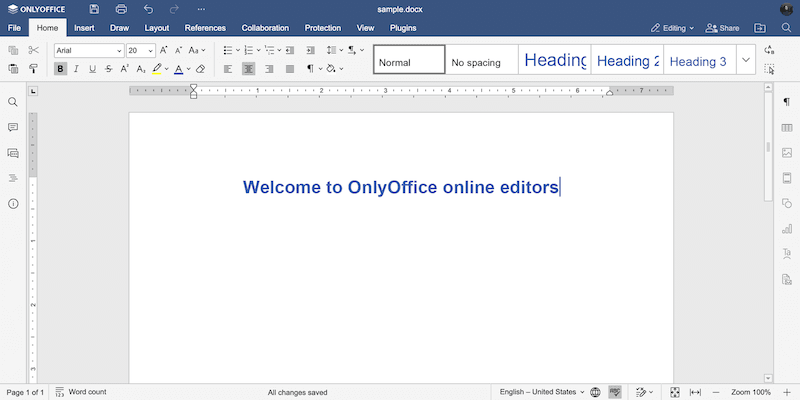The height and width of the screenshot is (400, 800).
Task: Copy selection using the copy icon
Action: (x=13, y=50)
